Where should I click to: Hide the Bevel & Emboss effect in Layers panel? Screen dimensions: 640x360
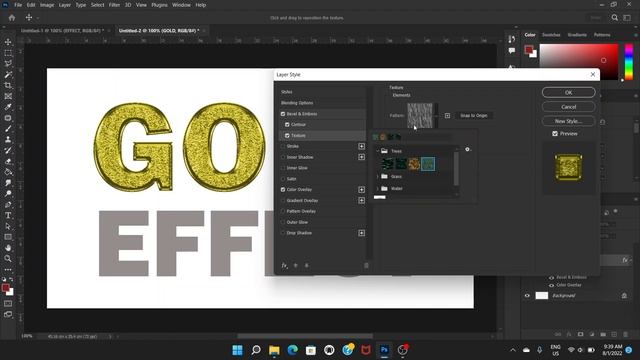click(551, 278)
